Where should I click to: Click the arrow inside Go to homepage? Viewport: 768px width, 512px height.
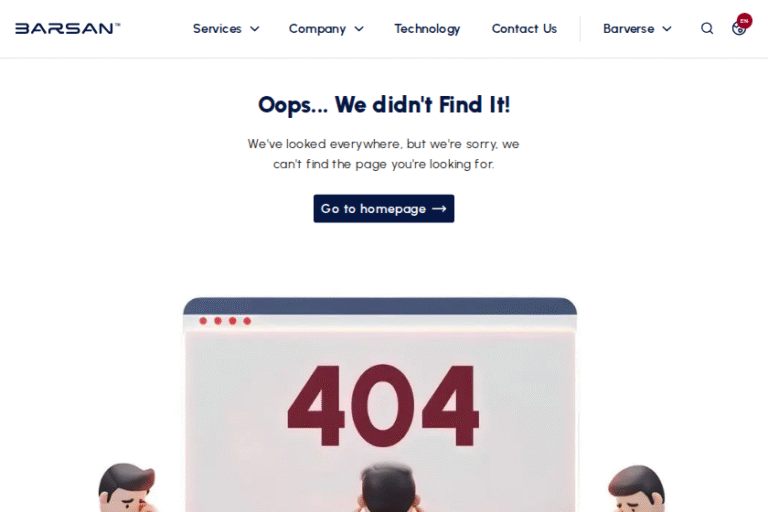coord(439,209)
